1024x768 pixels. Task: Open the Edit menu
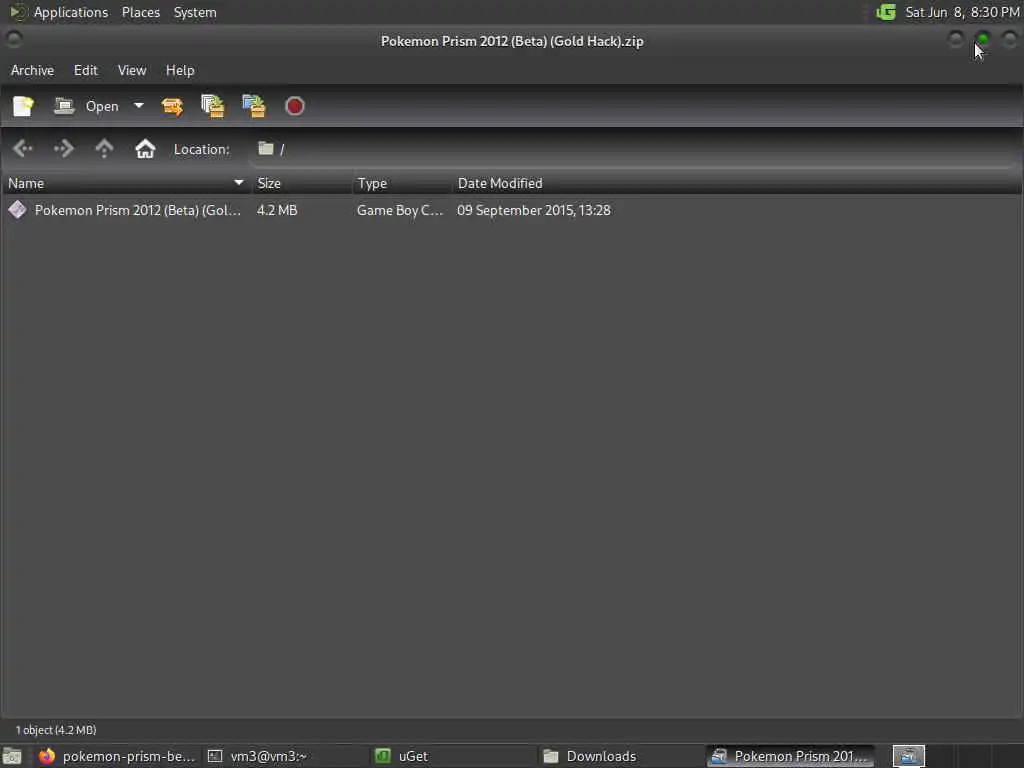(x=86, y=70)
